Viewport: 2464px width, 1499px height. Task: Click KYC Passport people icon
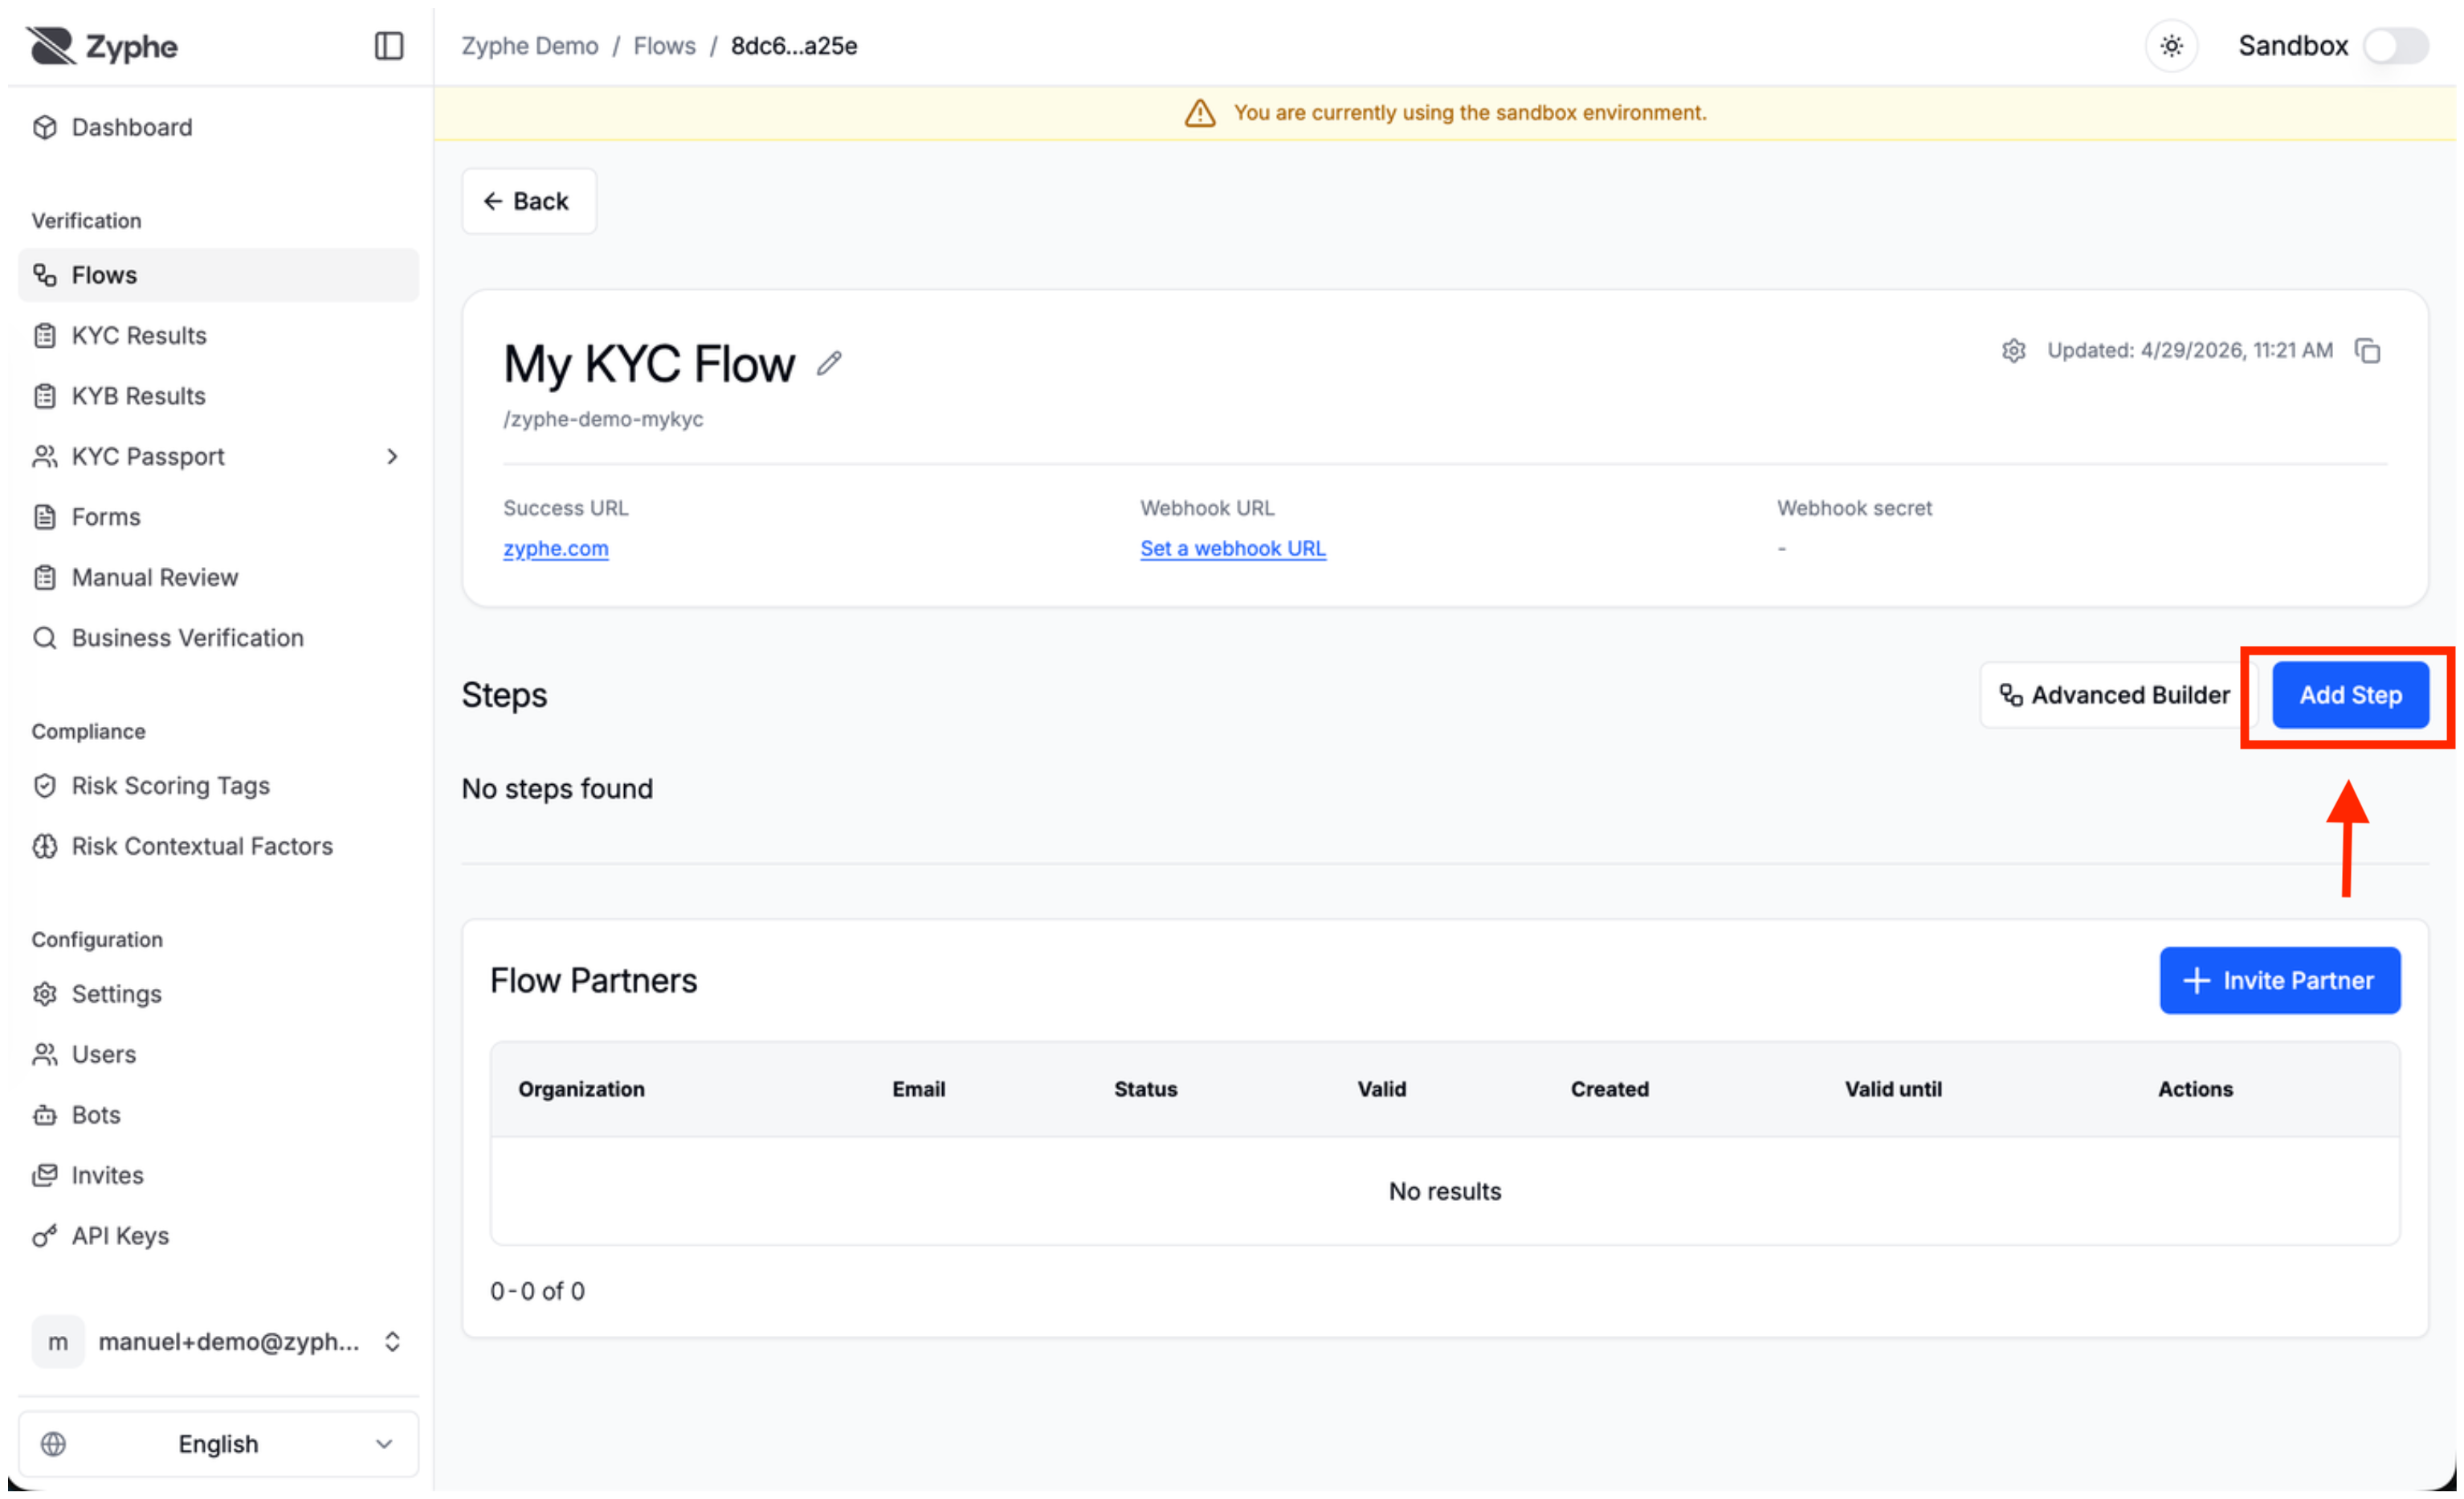click(45, 456)
